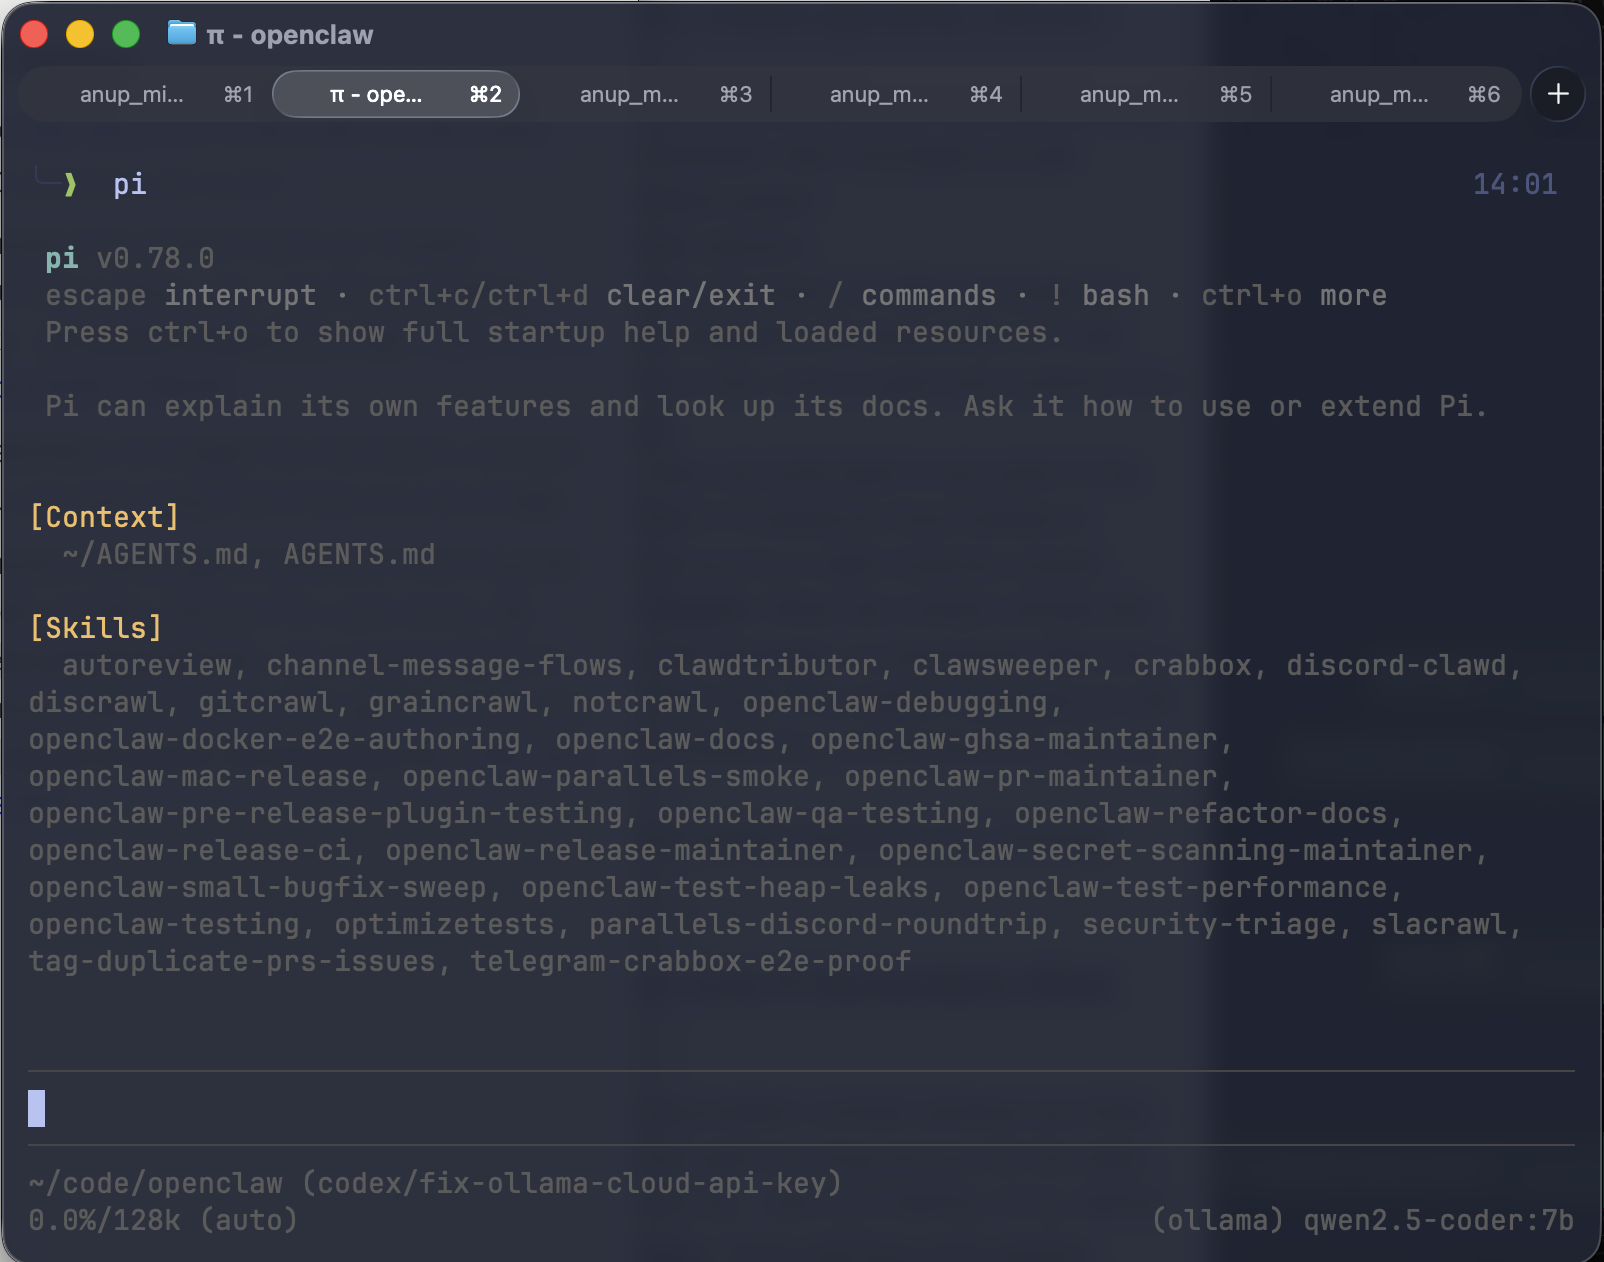The image size is (1604, 1262).
Task: Click the openclaw-pr-maintainer skill
Action: click(x=1031, y=776)
